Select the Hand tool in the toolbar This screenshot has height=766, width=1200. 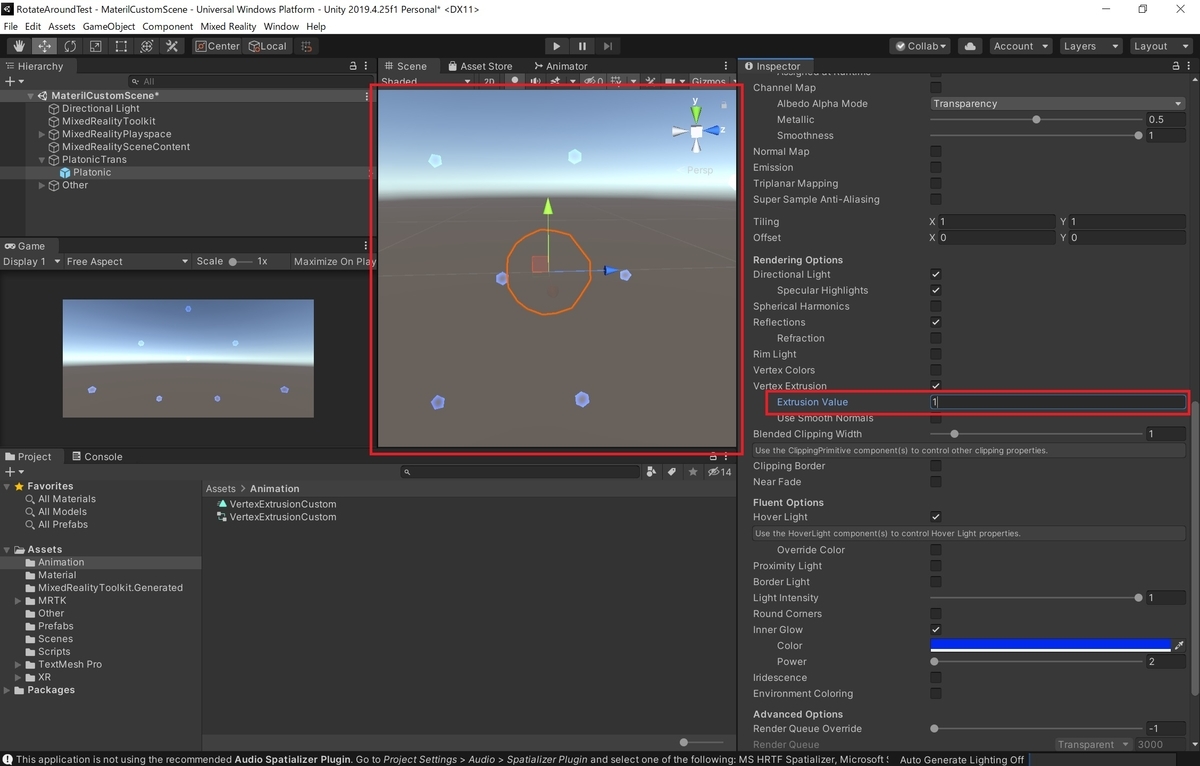[19, 46]
